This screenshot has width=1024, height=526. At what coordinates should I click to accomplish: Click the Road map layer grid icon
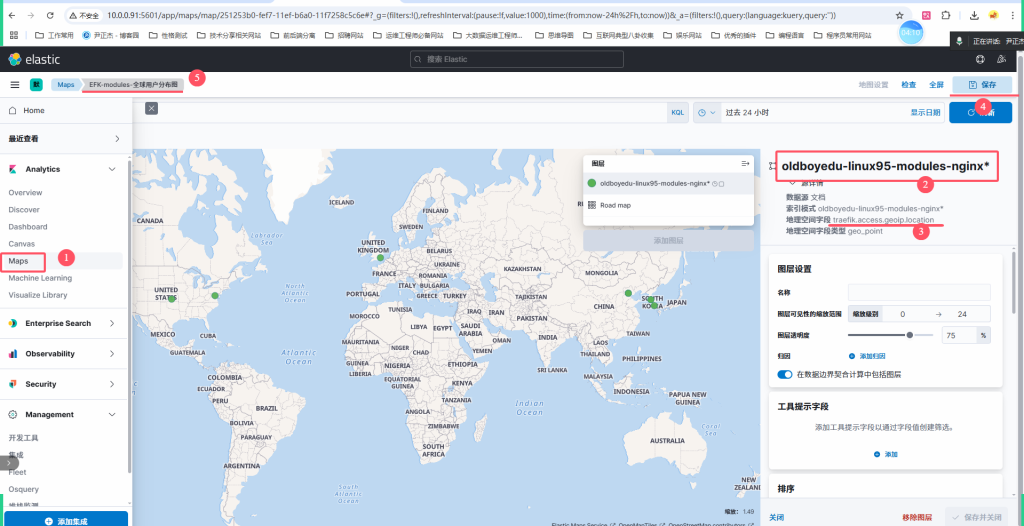click(x=591, y=205)
